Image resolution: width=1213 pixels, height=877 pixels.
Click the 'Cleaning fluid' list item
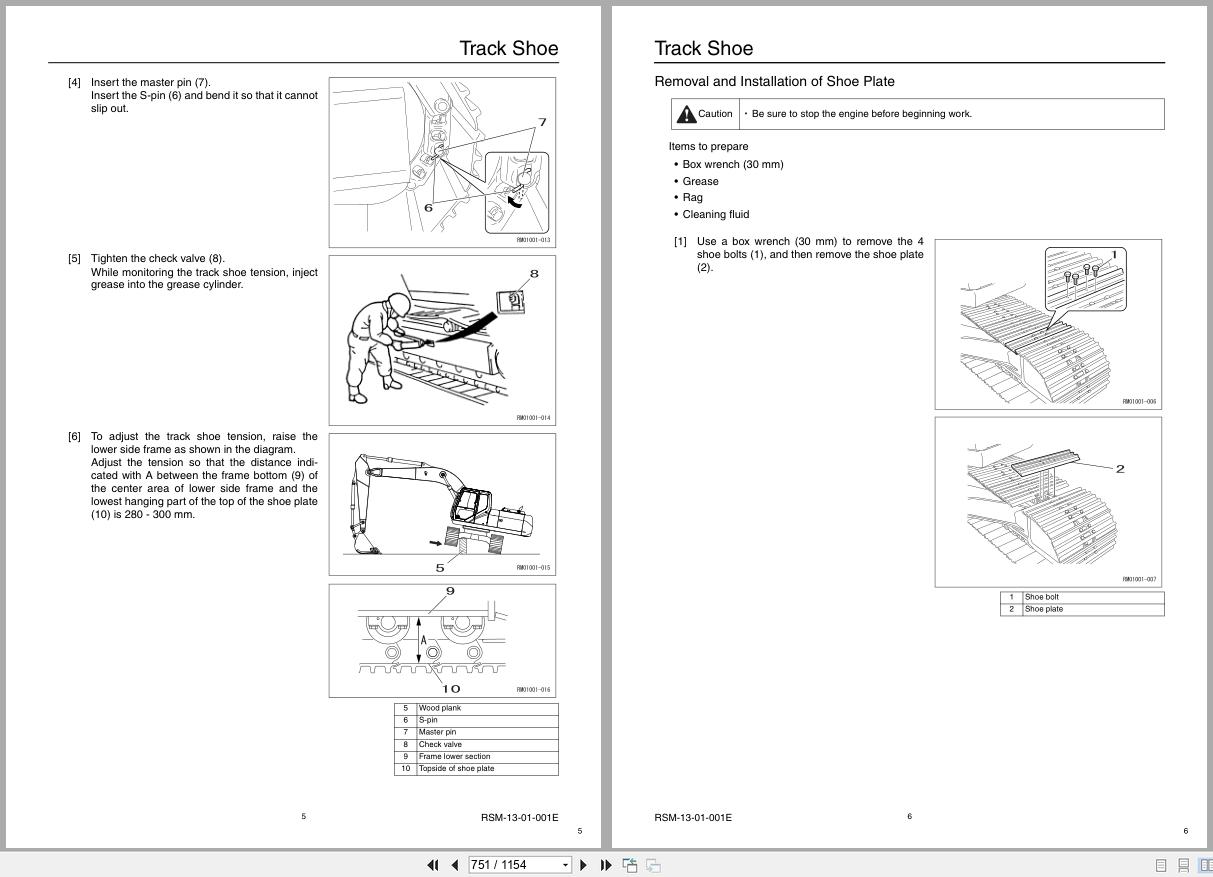coord(716,214)
